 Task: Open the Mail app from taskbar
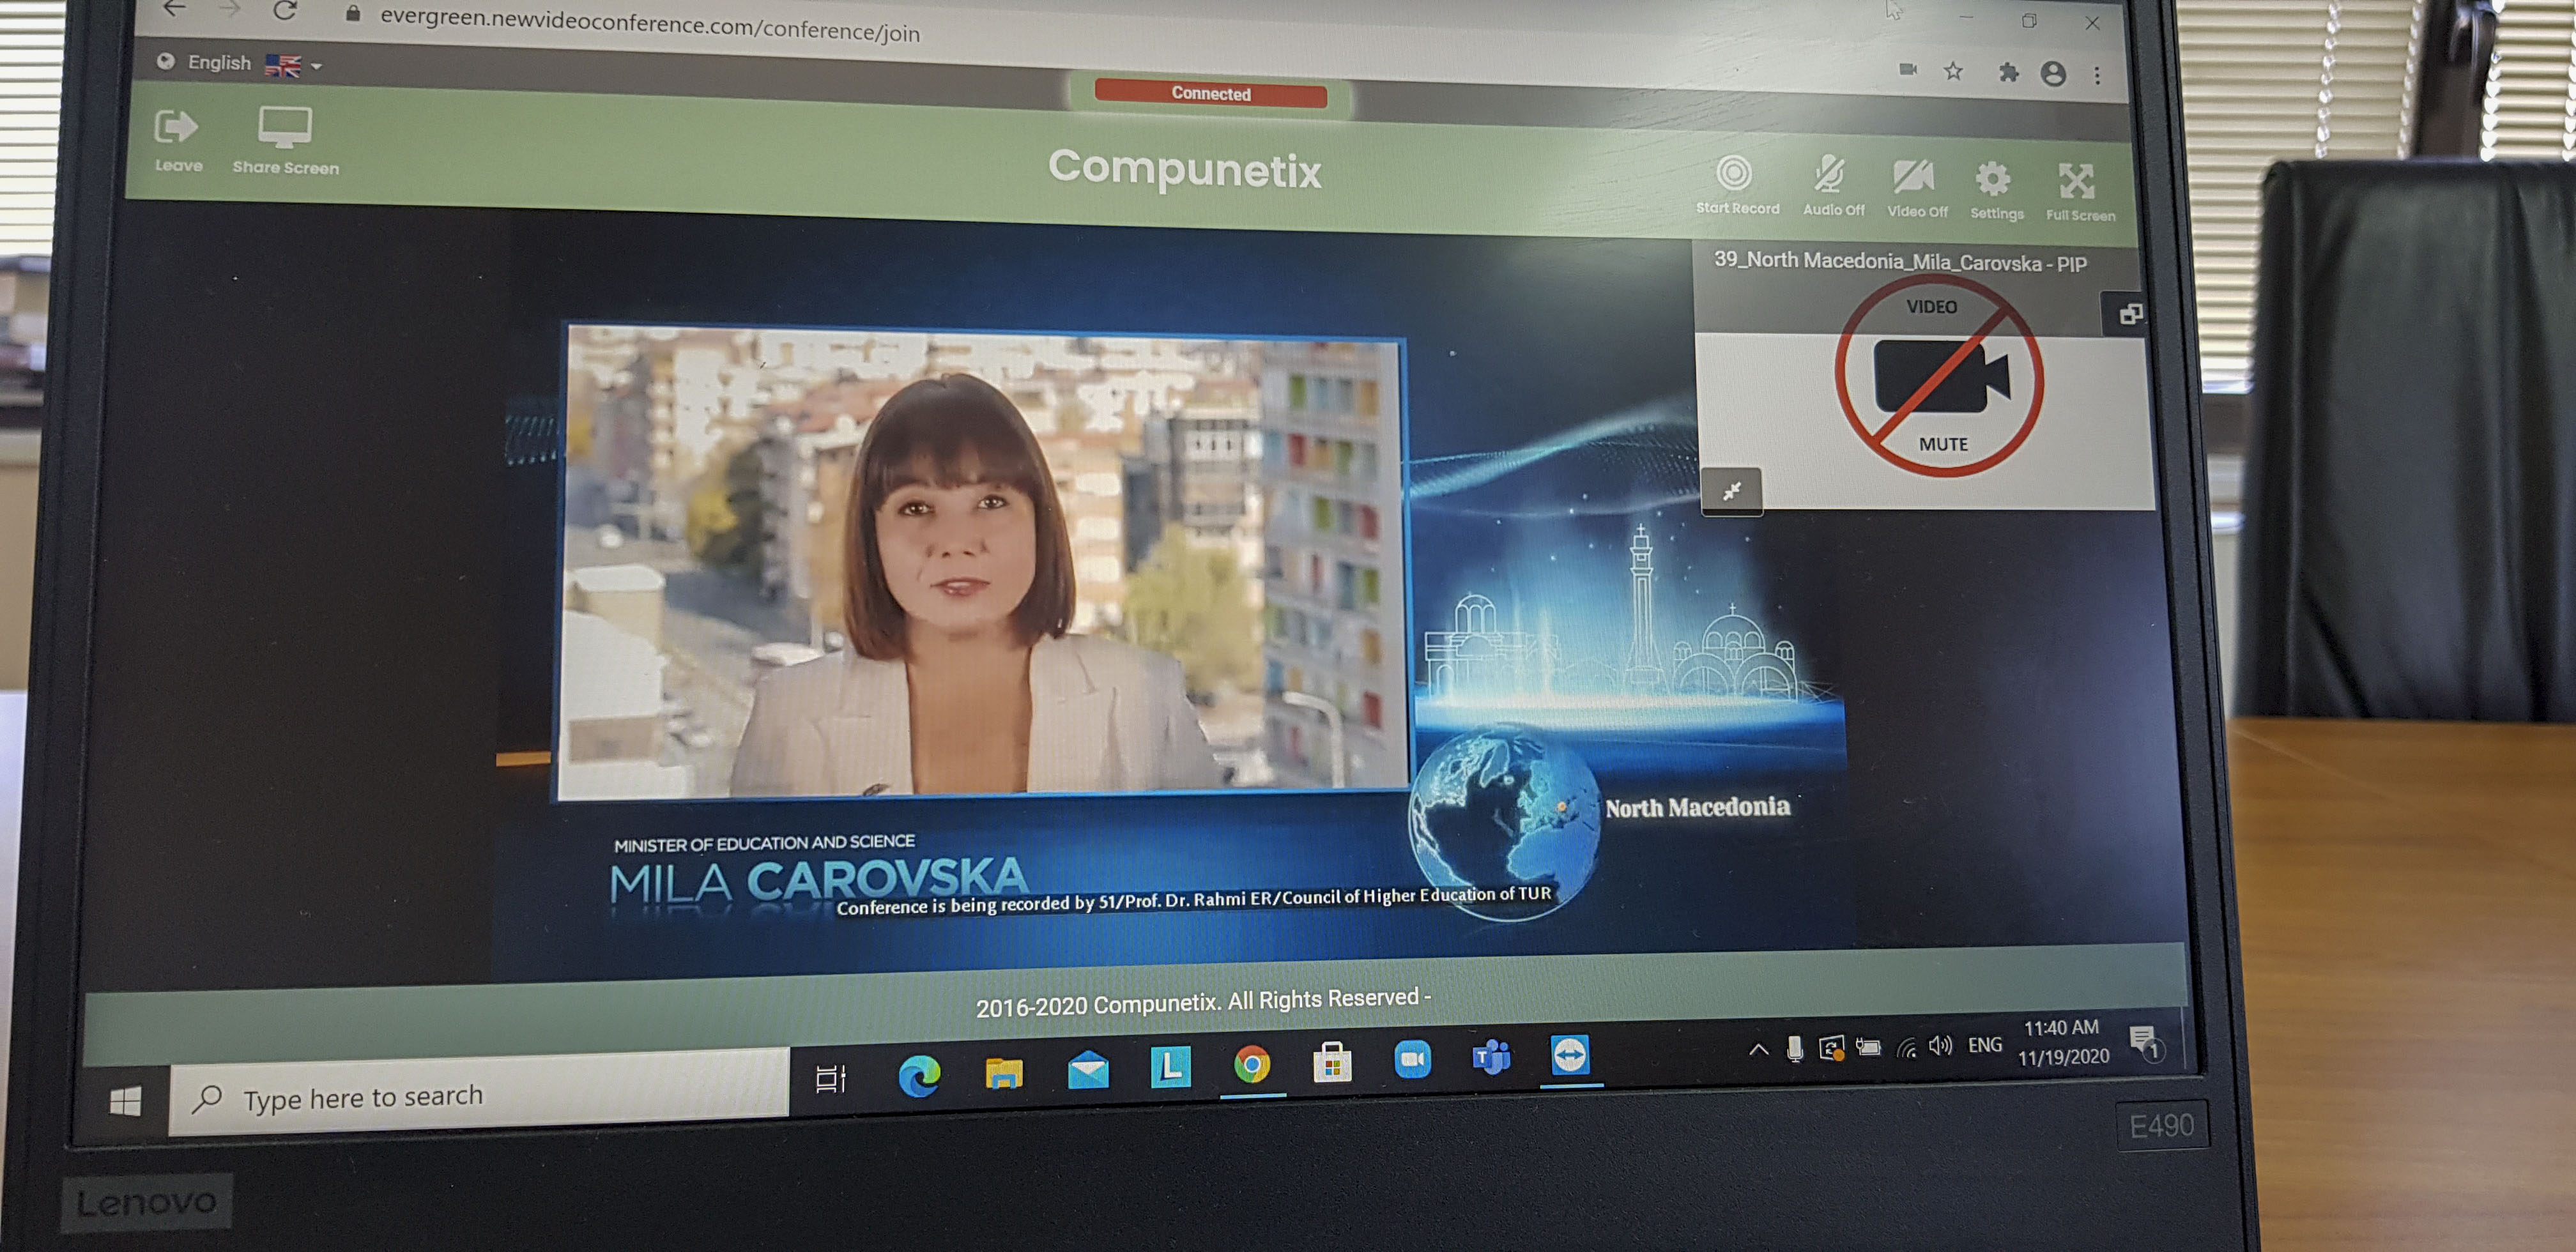1087,1071
